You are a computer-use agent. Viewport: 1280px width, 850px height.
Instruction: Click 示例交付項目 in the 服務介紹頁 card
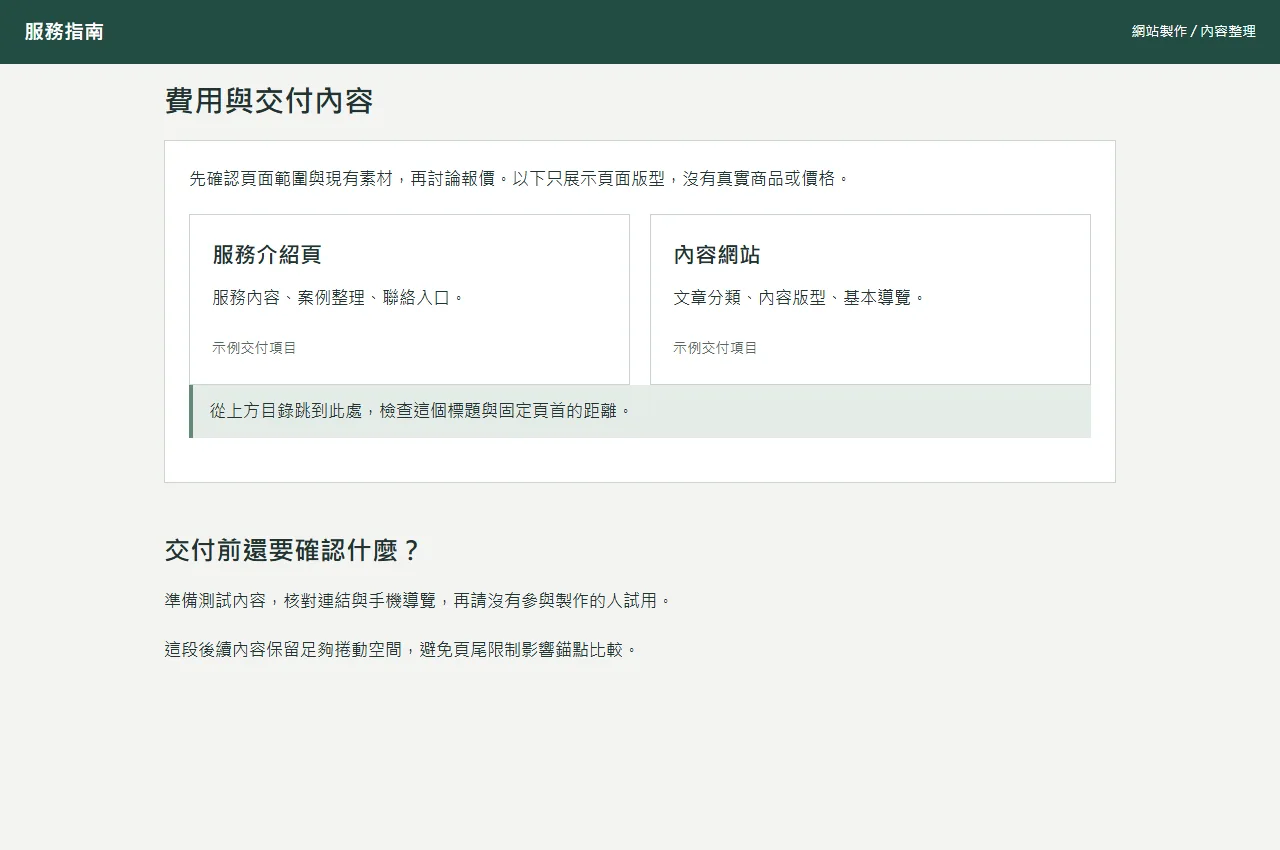(254, 348)
